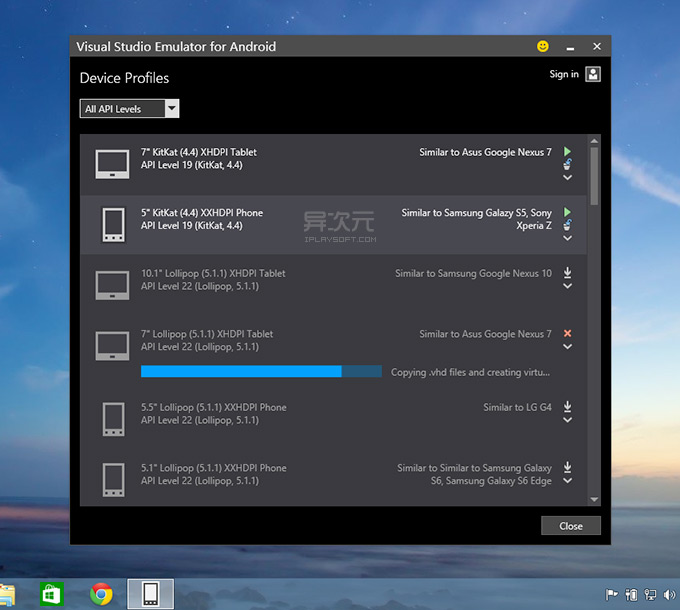The image size is (680, 610).
Task: Open the All API Levels dropdown
Action: tap(129, 108)
